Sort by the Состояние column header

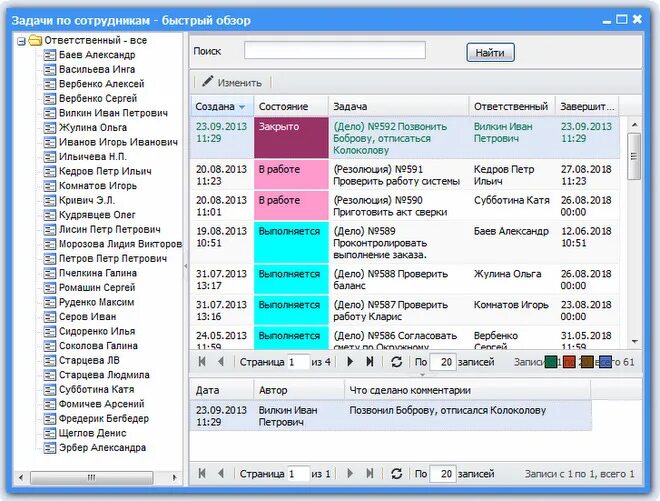pyautogui.click(x=291, y=107)
